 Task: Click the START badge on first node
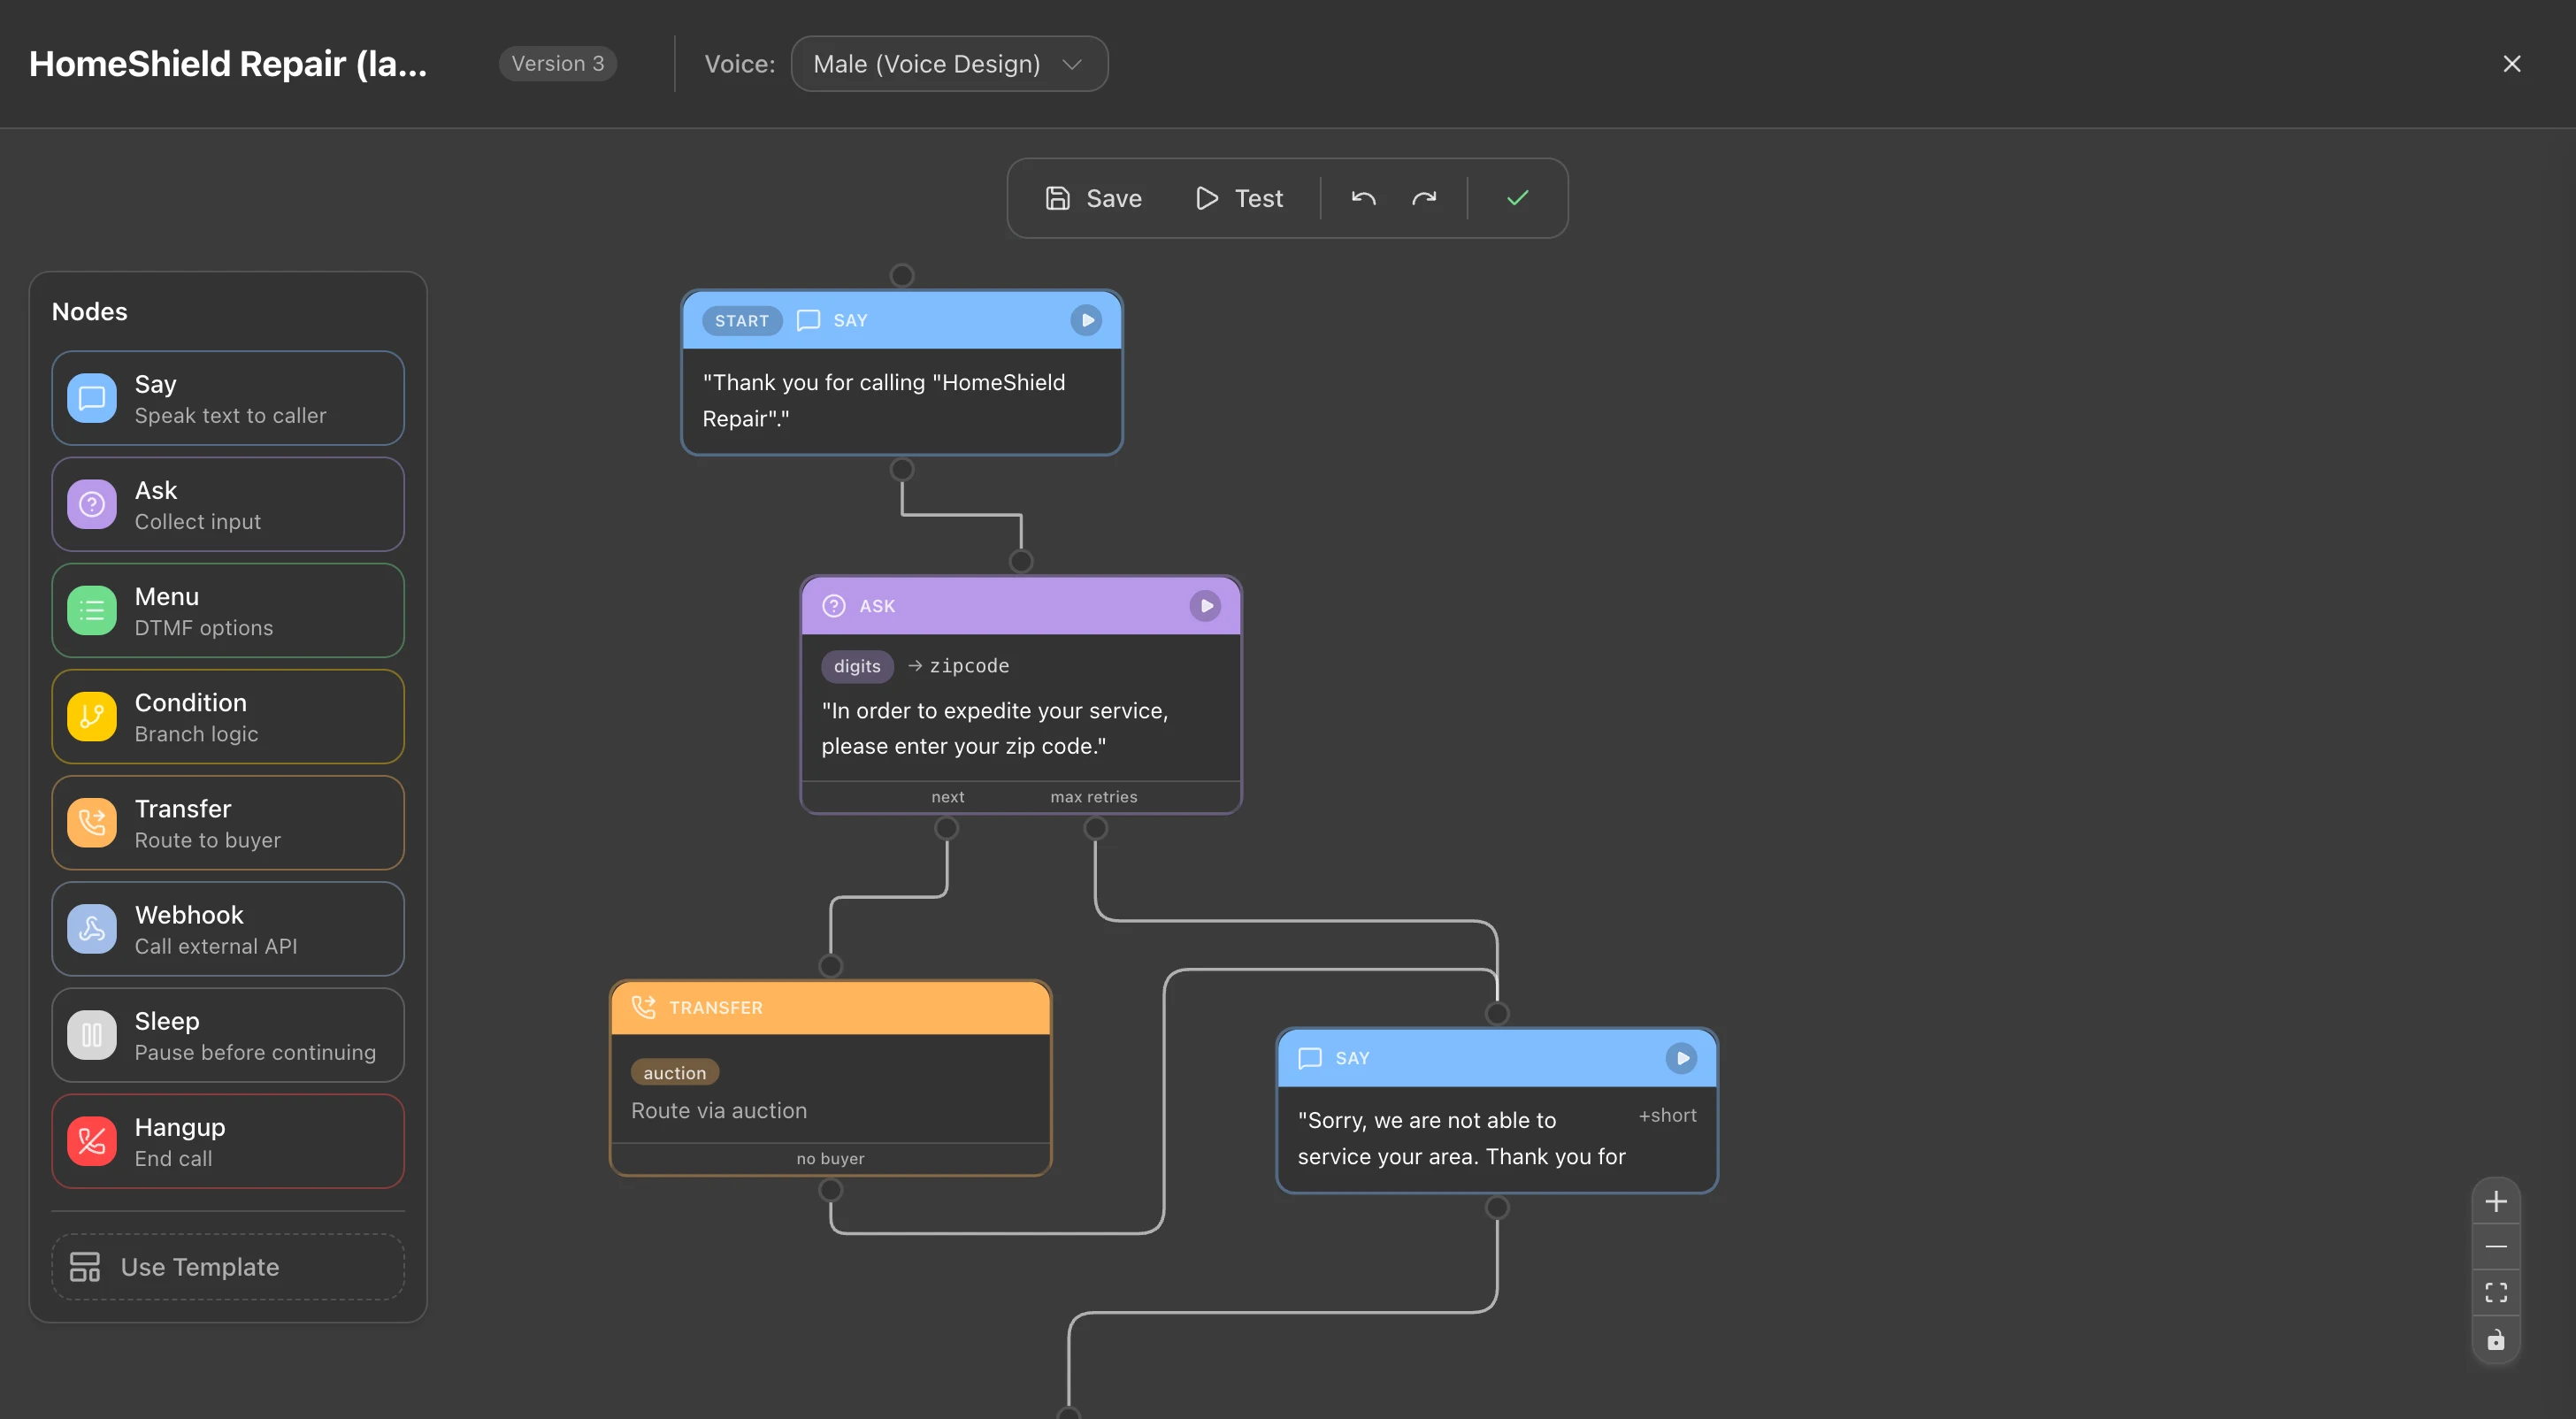pos(742,320)
